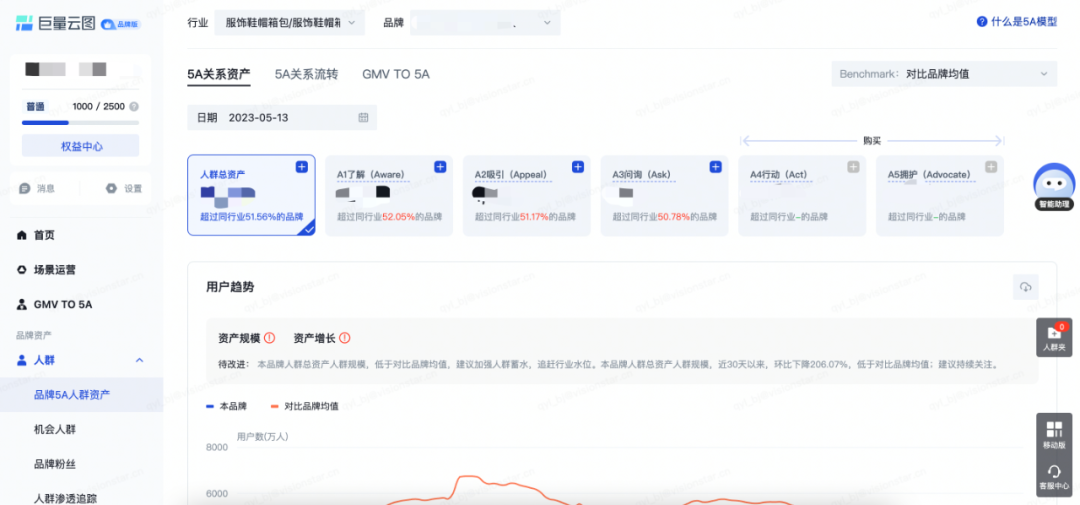Click plus icon on A4行动 card
The image size is (1080, 505).
[853, 167]
